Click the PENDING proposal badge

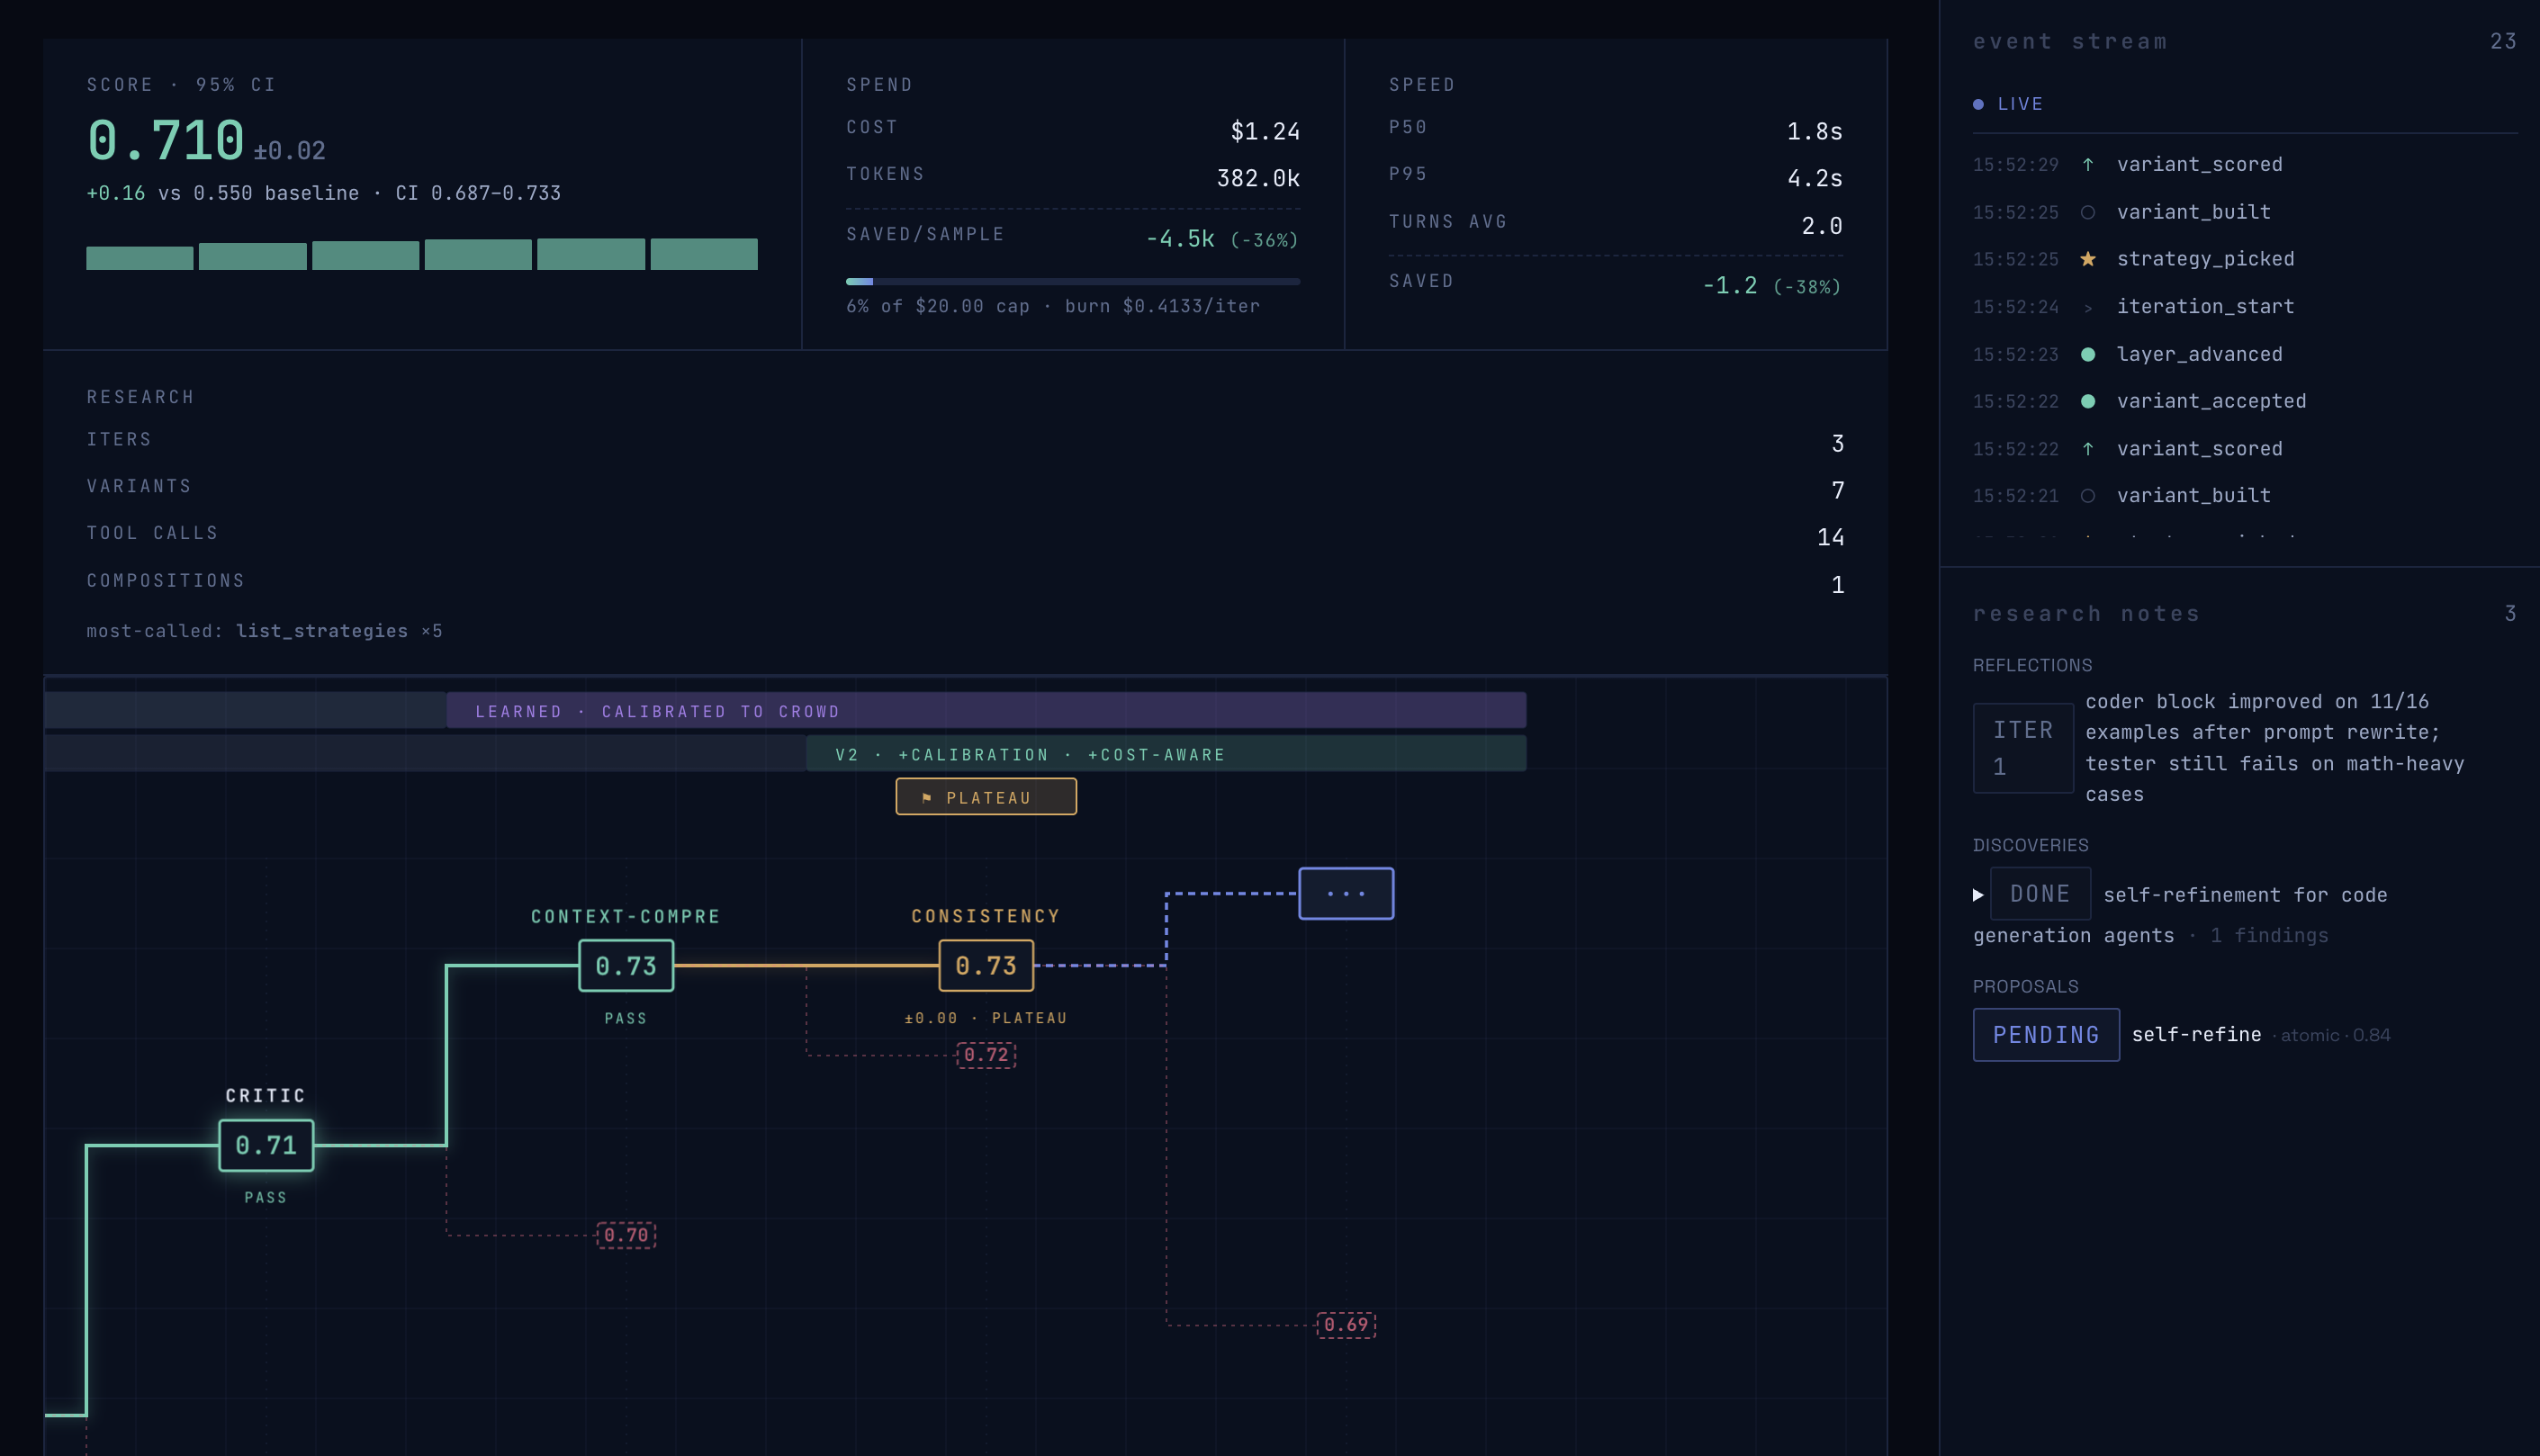(x=2045, y=1034)
